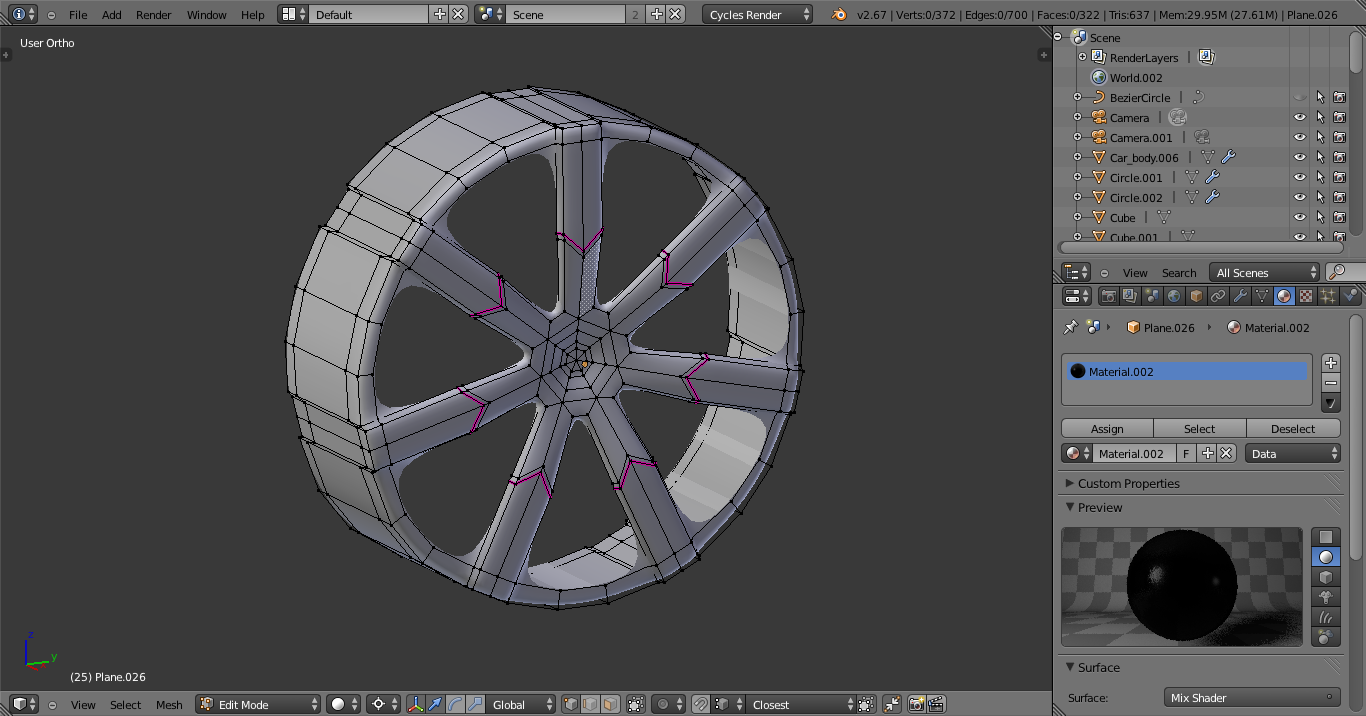Open the World properties globe icon
The height and width of the screenshot is (716, 1366).
tap(1174, 296)
